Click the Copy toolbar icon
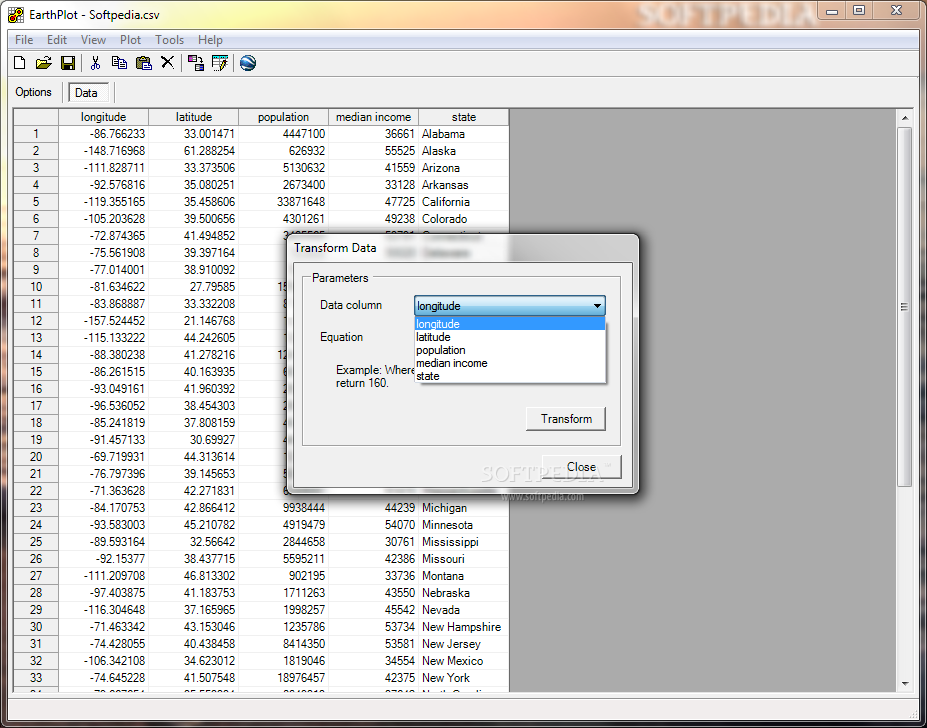The height and width of the screenshot is (728, 927). 119,63
